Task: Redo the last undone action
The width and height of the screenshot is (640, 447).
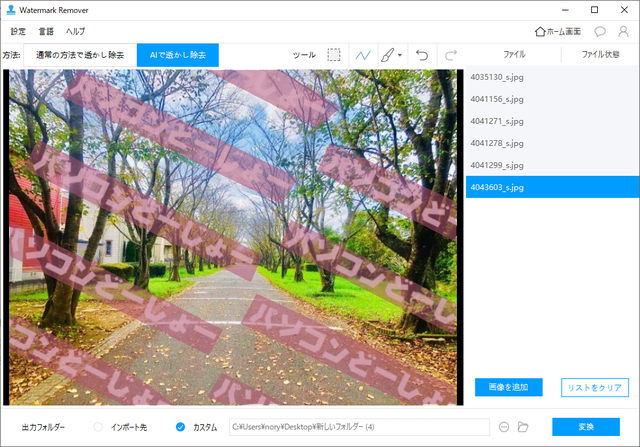Action: pos(450,55)
